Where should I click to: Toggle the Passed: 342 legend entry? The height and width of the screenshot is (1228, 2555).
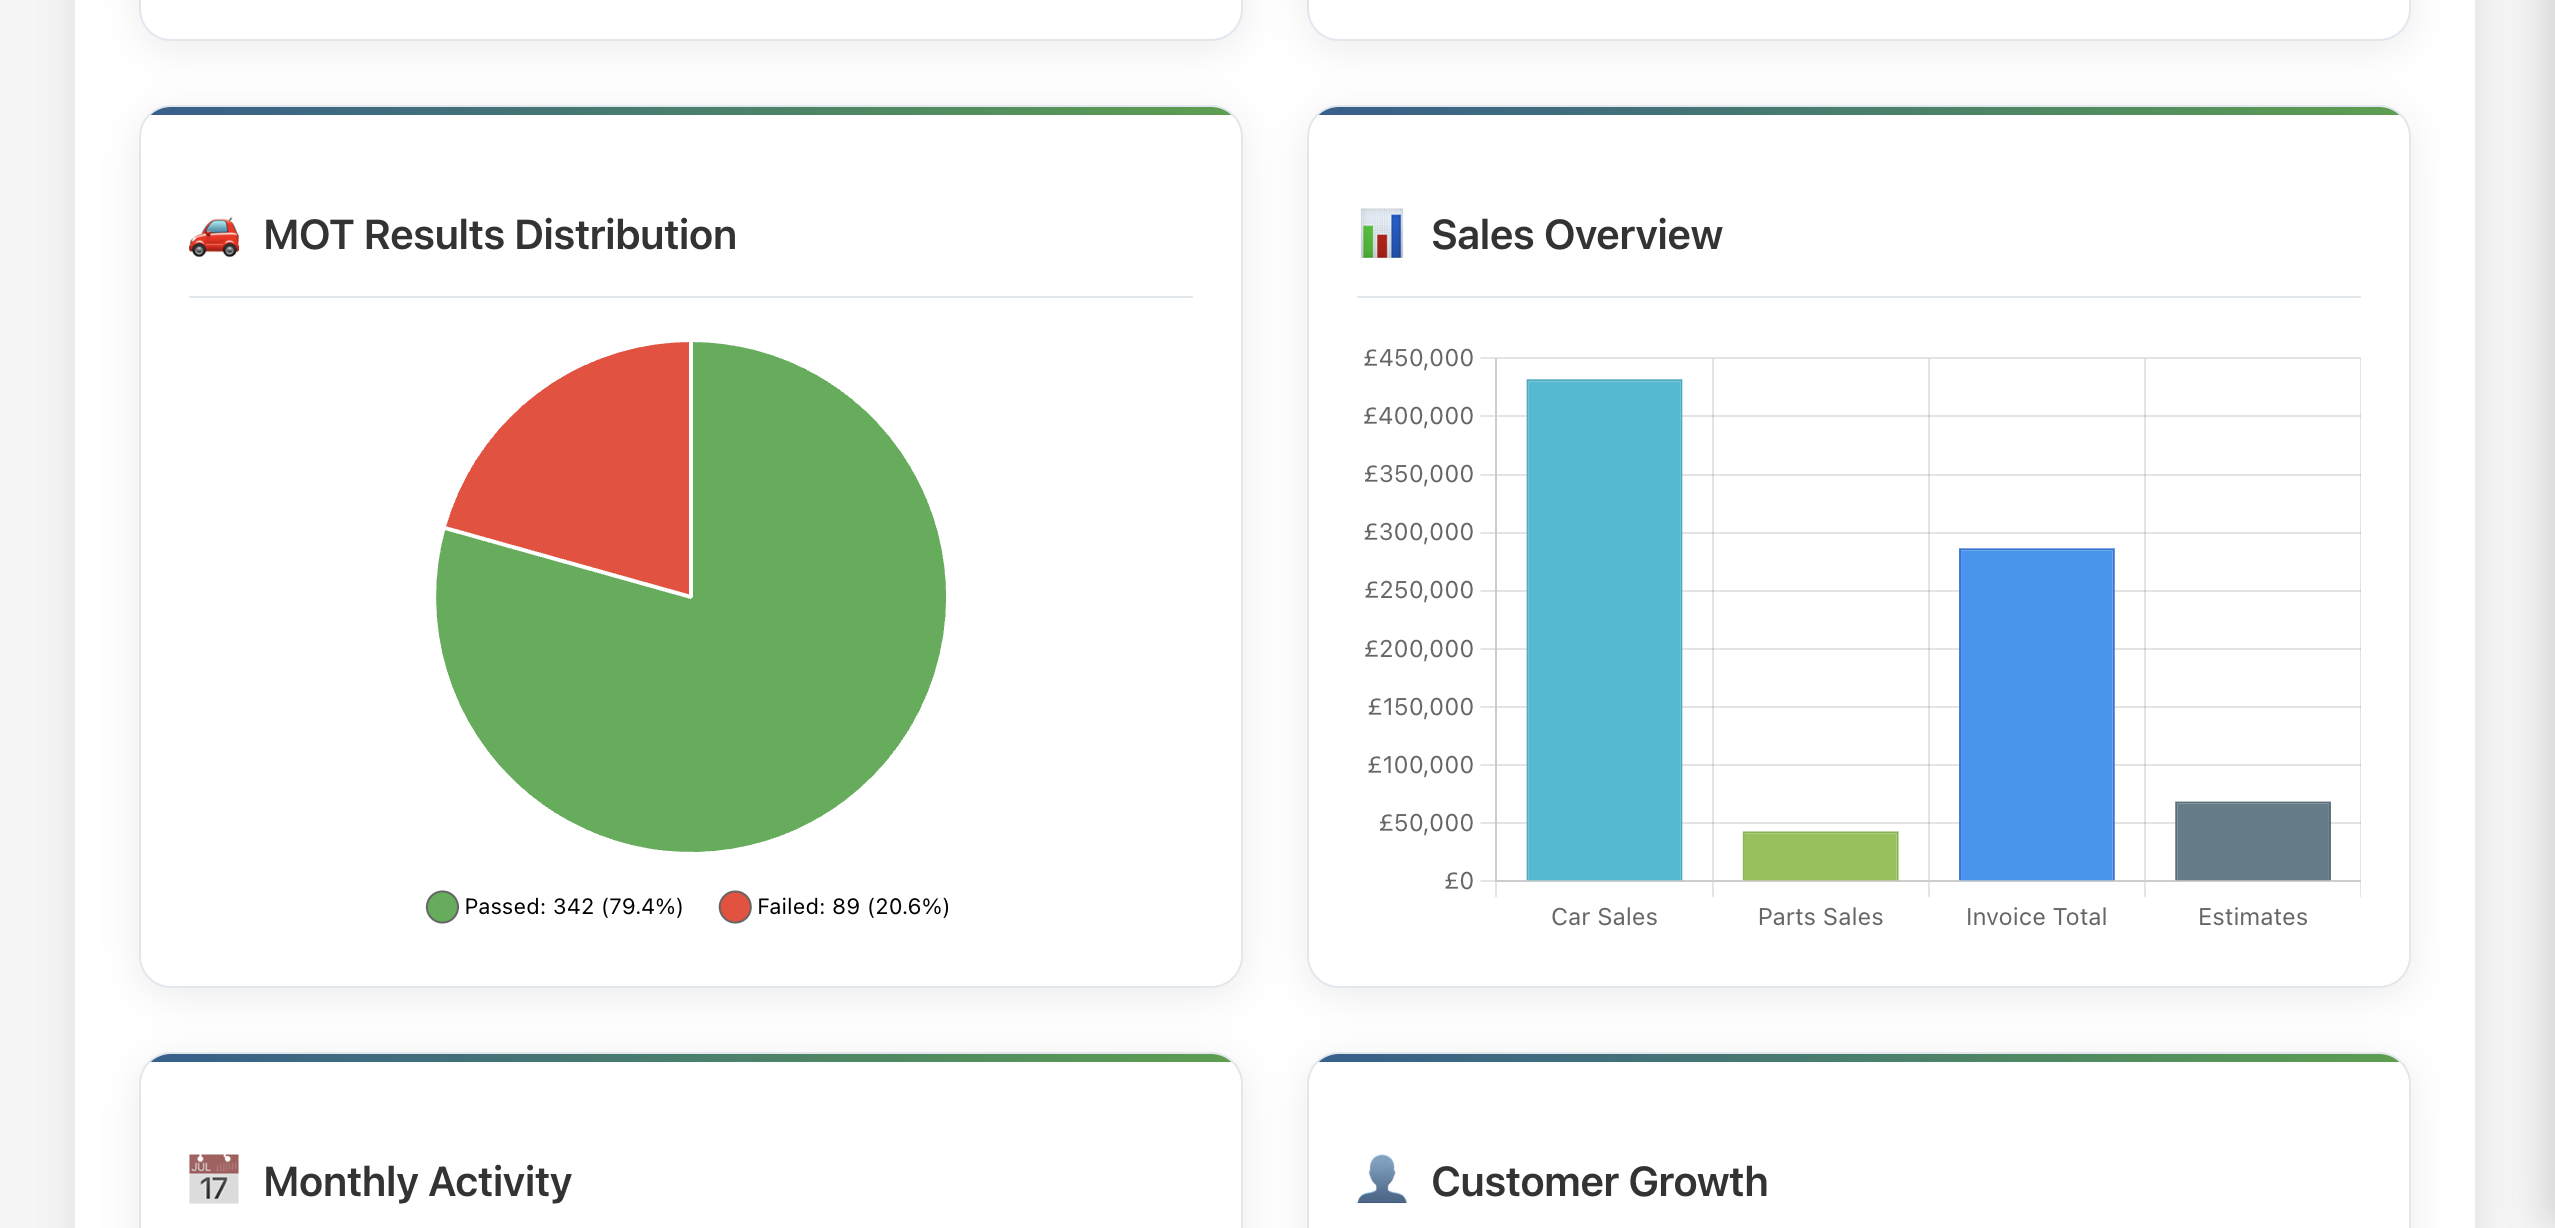coord(558,906)
